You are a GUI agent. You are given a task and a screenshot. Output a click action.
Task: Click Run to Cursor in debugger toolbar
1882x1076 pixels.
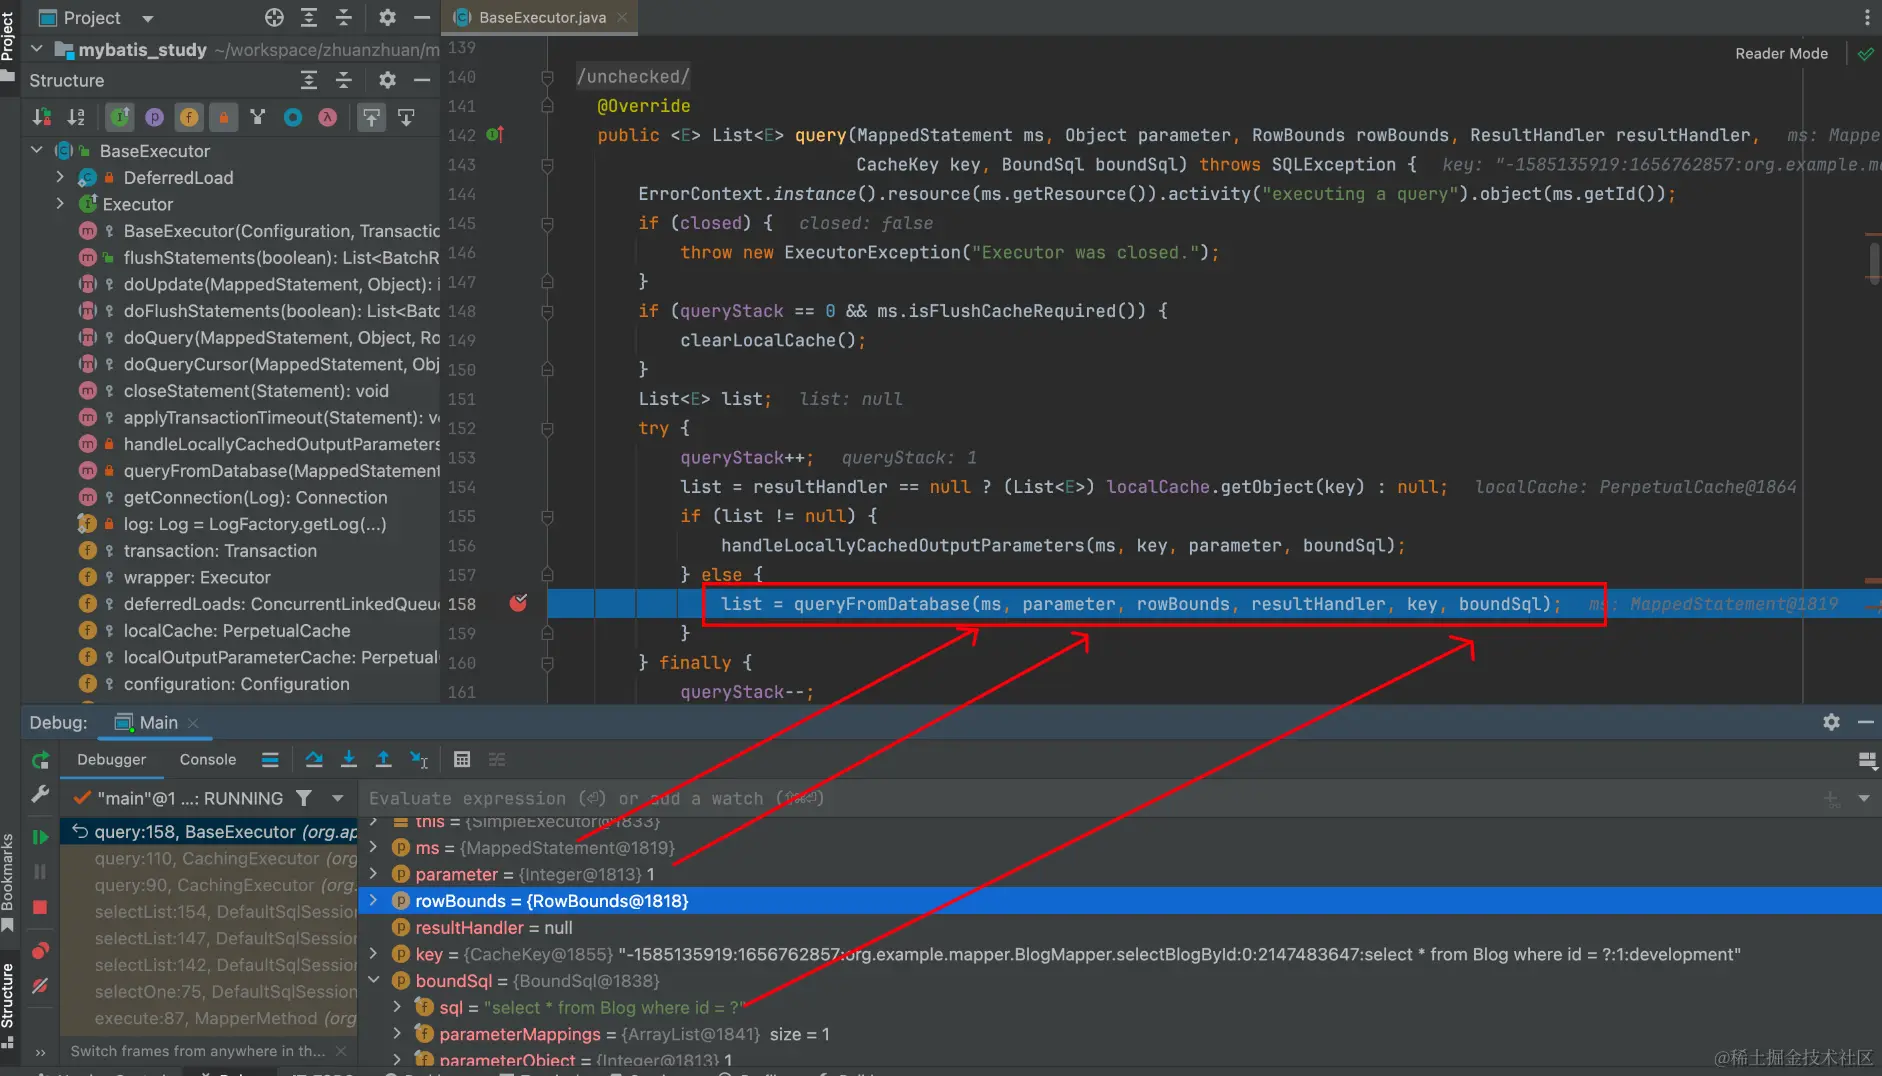click(x=419, y=759)
